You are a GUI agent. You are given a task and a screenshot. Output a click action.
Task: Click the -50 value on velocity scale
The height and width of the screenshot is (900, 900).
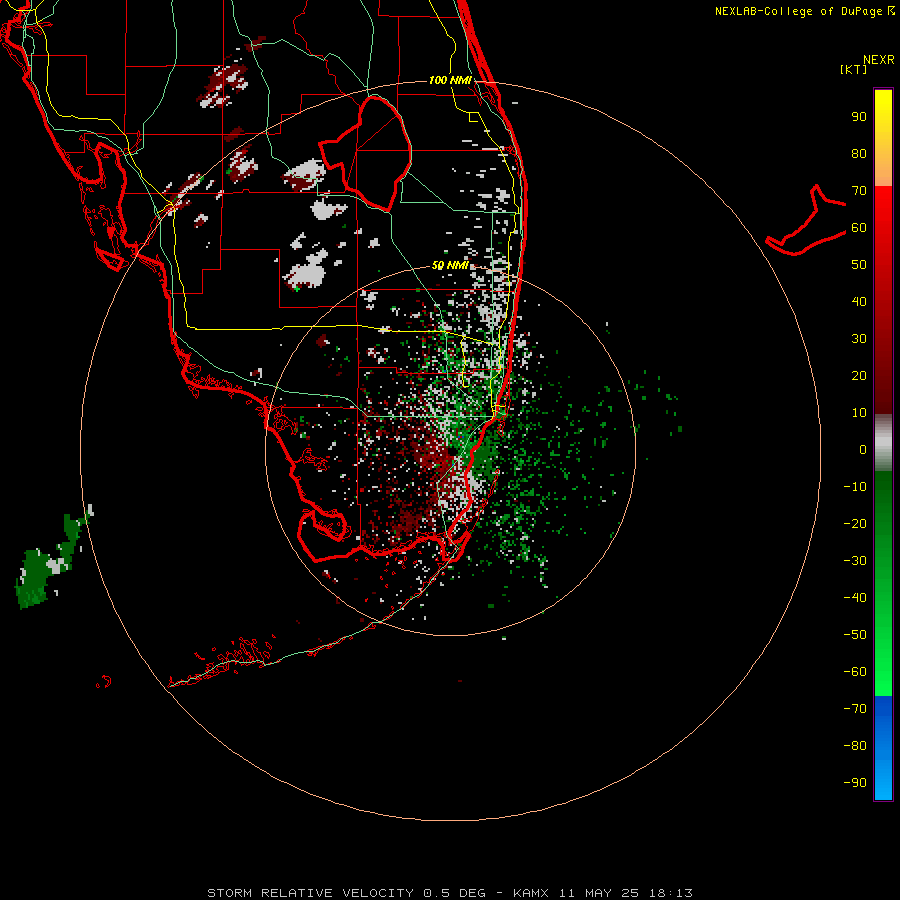pyautogui.click(x=855, y=635)
